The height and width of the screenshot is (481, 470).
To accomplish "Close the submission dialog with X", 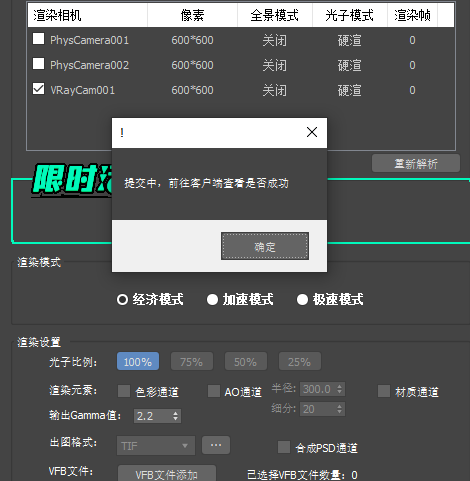I will click(x=312, y=132).
